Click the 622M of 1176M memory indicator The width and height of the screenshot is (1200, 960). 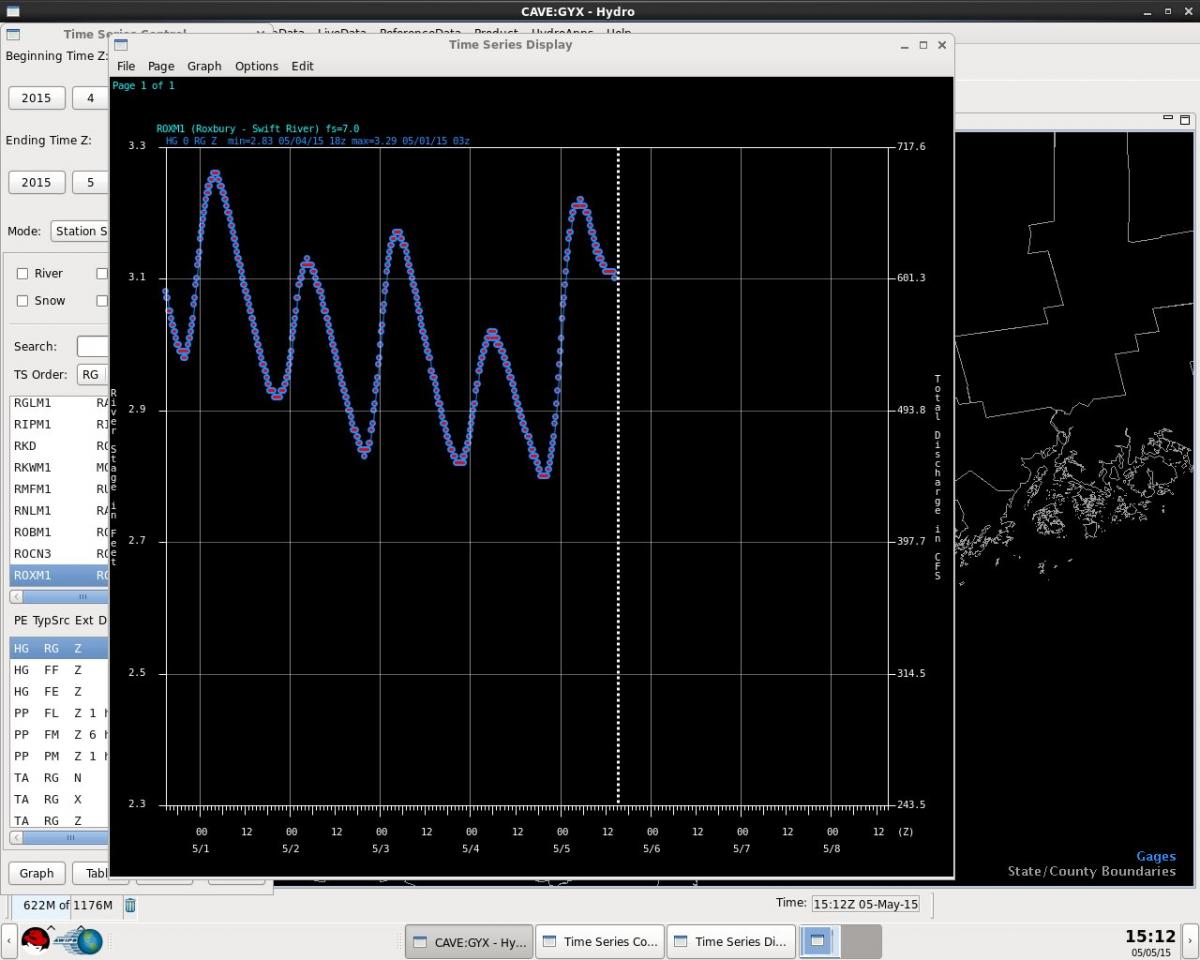(x=68, y=905)
